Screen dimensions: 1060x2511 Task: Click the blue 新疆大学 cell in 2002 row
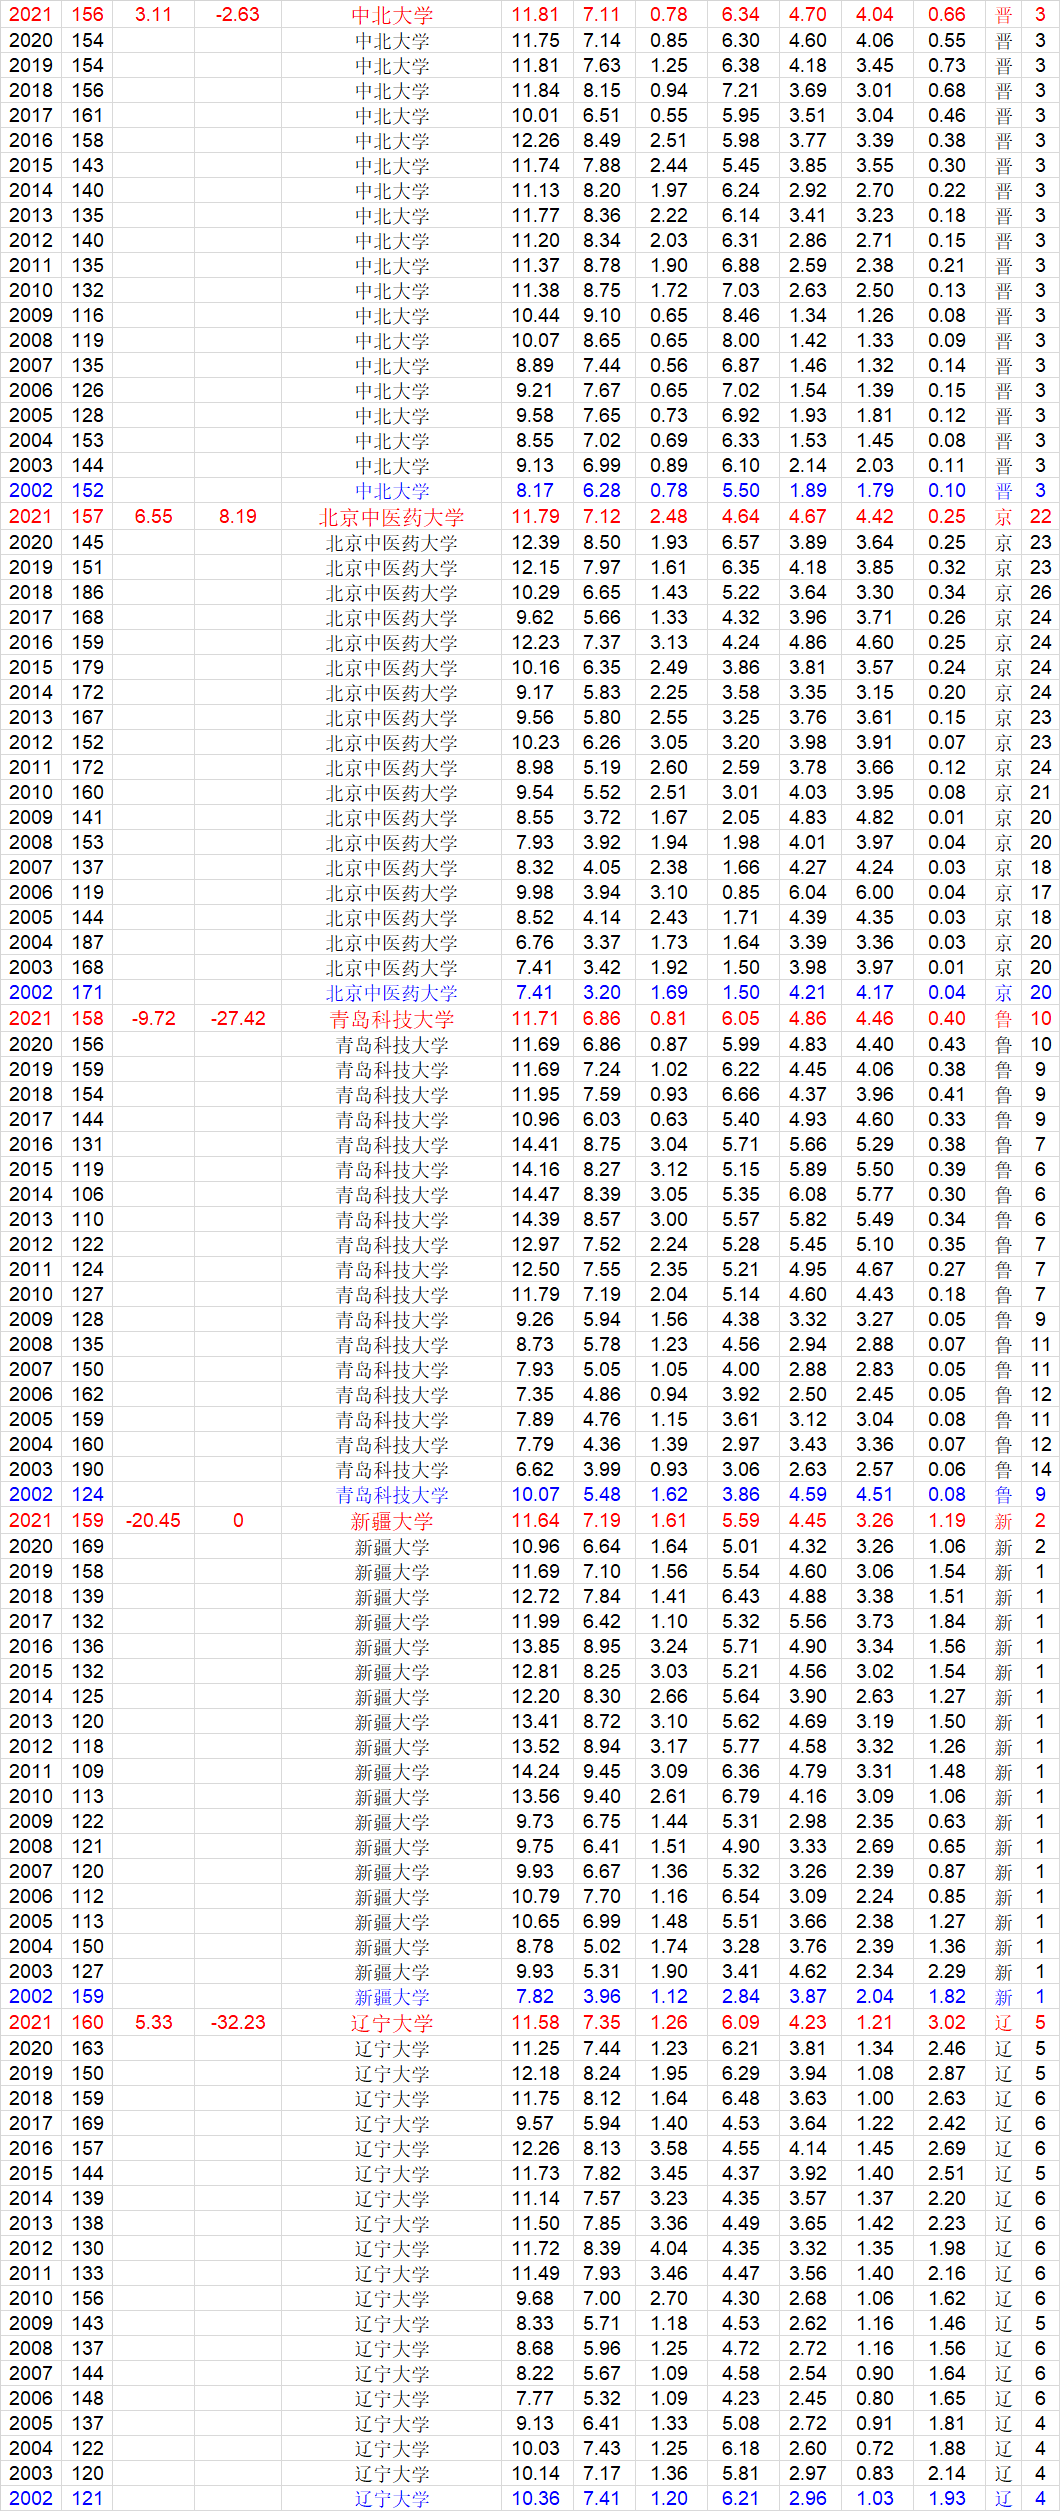(x=392, y=1997)
